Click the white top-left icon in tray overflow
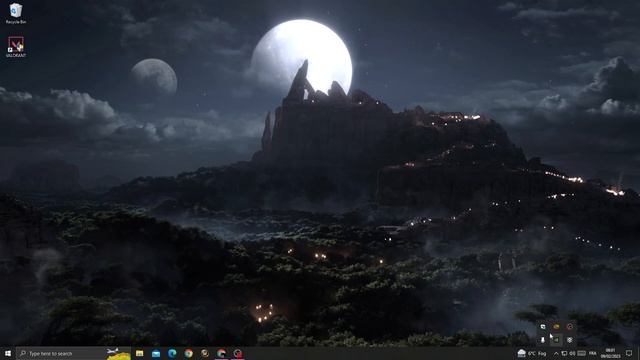 (543, 327)
